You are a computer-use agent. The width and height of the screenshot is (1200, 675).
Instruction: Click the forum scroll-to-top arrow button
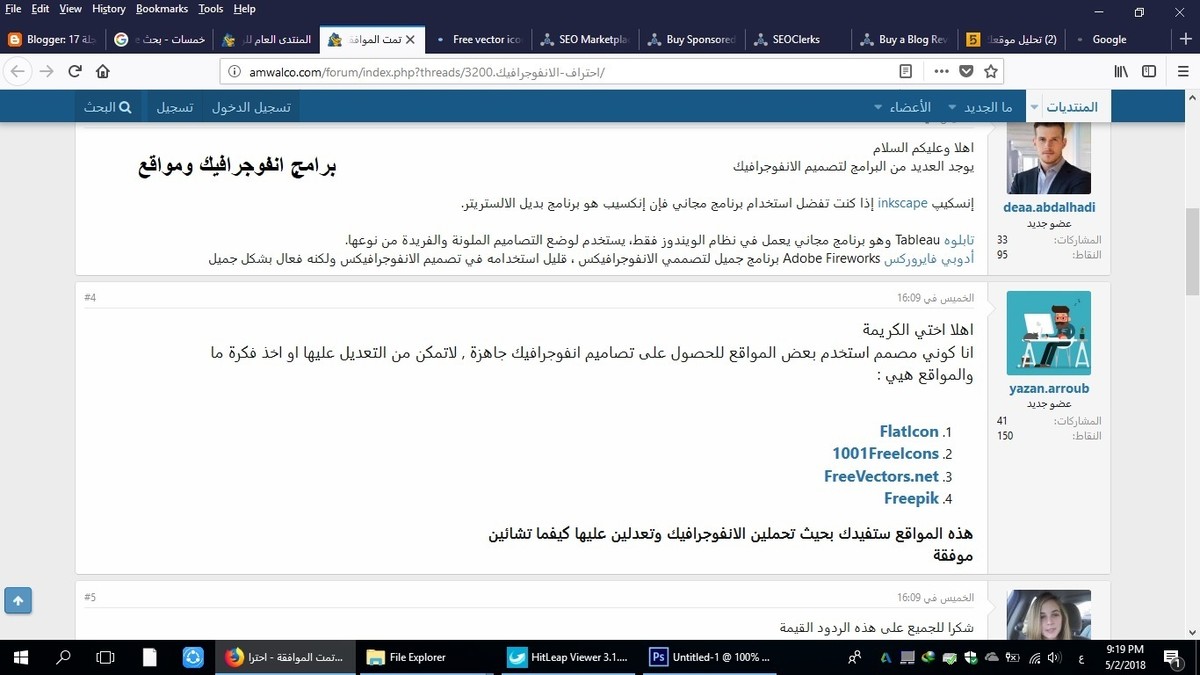point(18,600)
